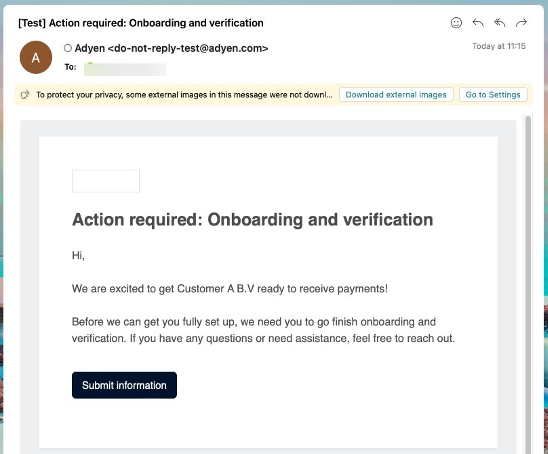The image size is (548, 454).
Task: Click the message body vertical scrollbar
Action: pyautogui.click(x=528, y=283)
